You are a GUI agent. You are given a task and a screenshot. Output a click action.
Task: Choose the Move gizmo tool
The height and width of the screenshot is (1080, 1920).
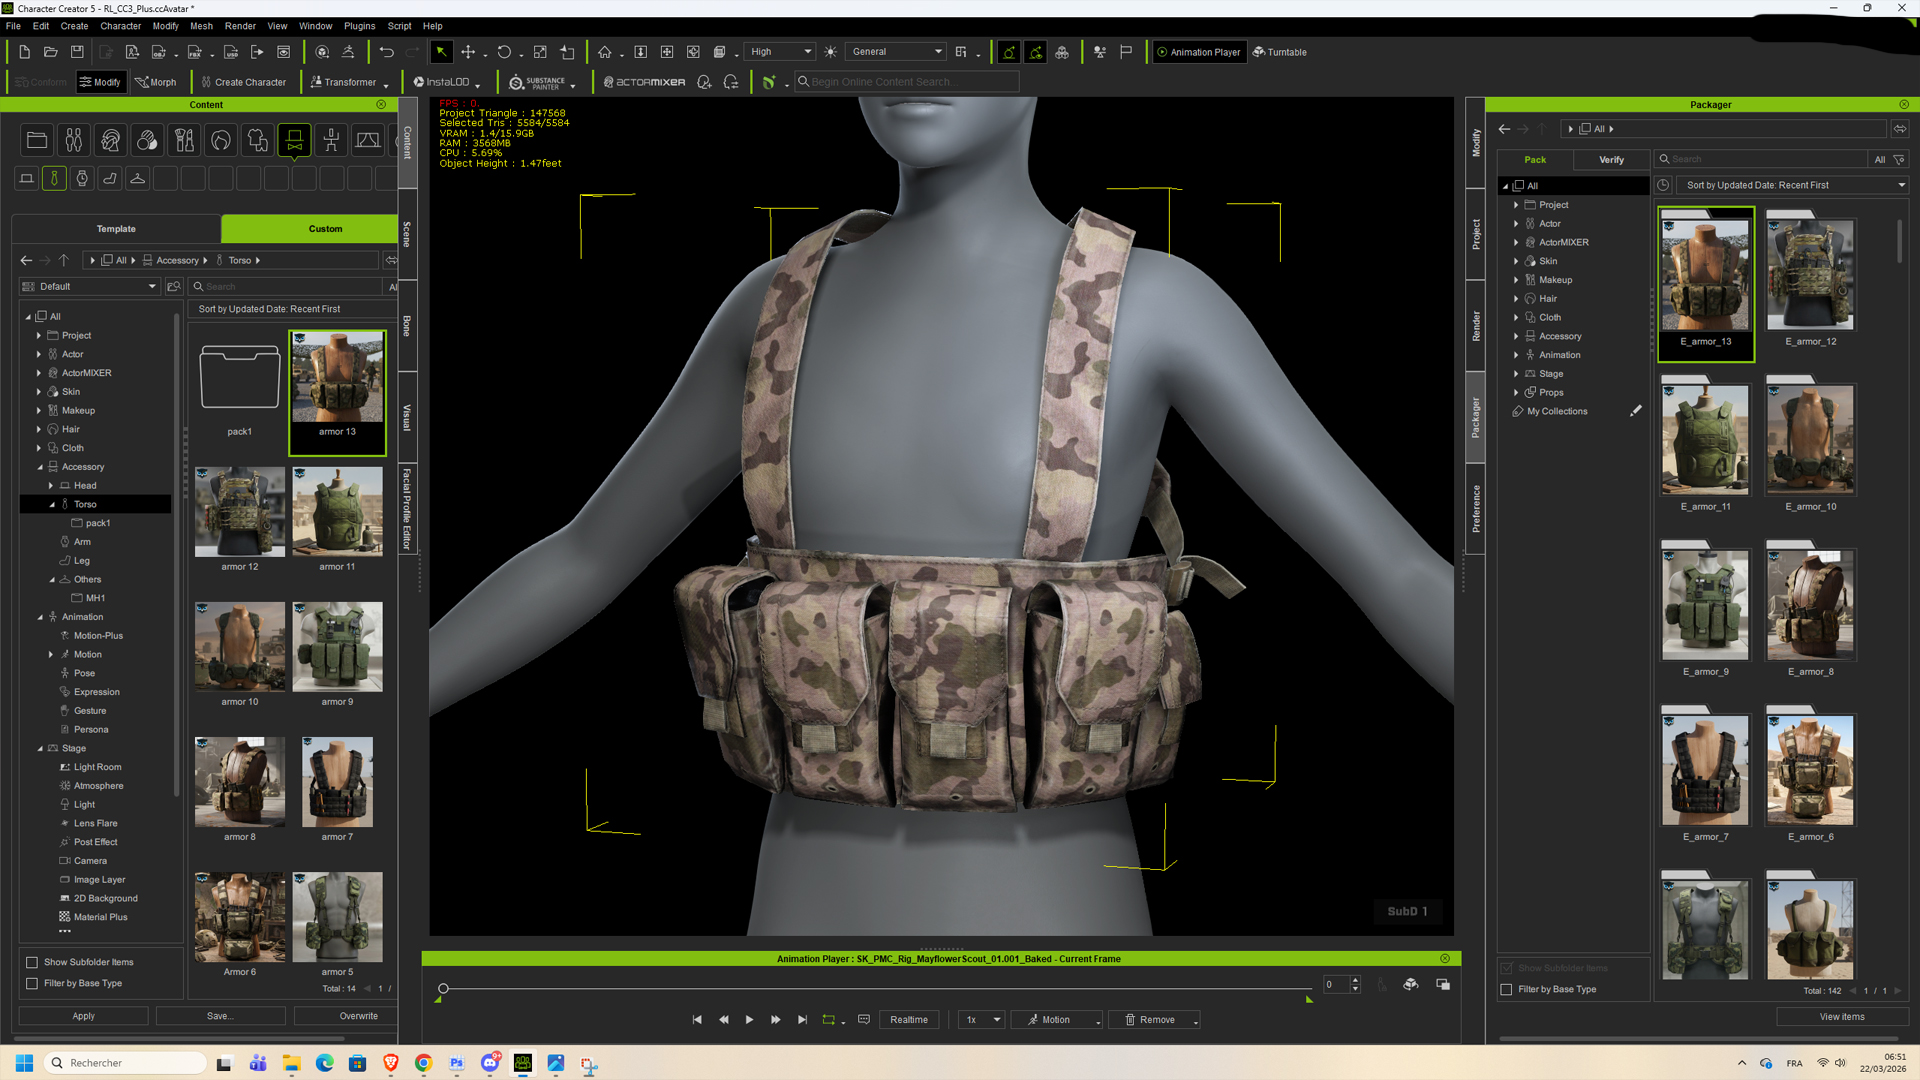click(468, 52)
